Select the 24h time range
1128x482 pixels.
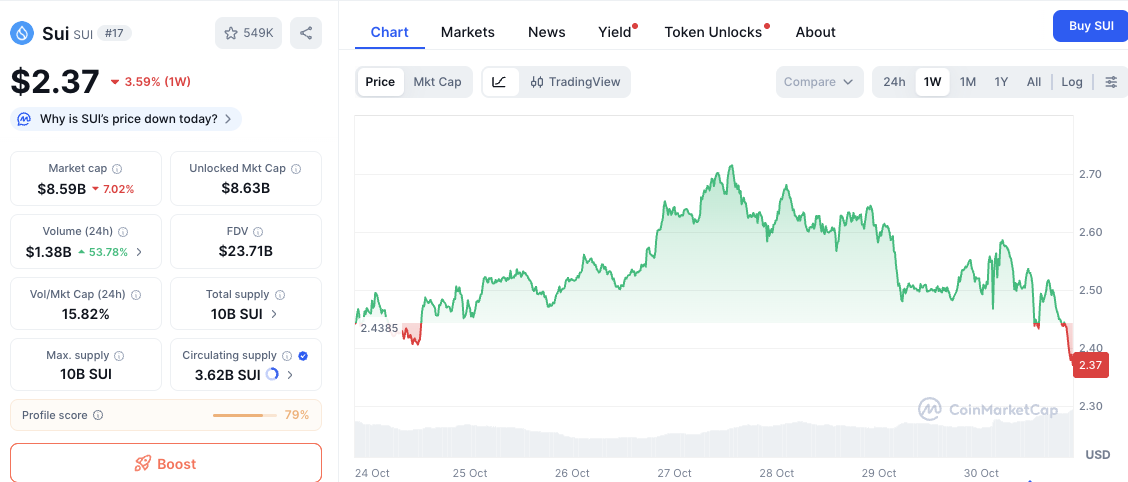(x=894, y=82)
